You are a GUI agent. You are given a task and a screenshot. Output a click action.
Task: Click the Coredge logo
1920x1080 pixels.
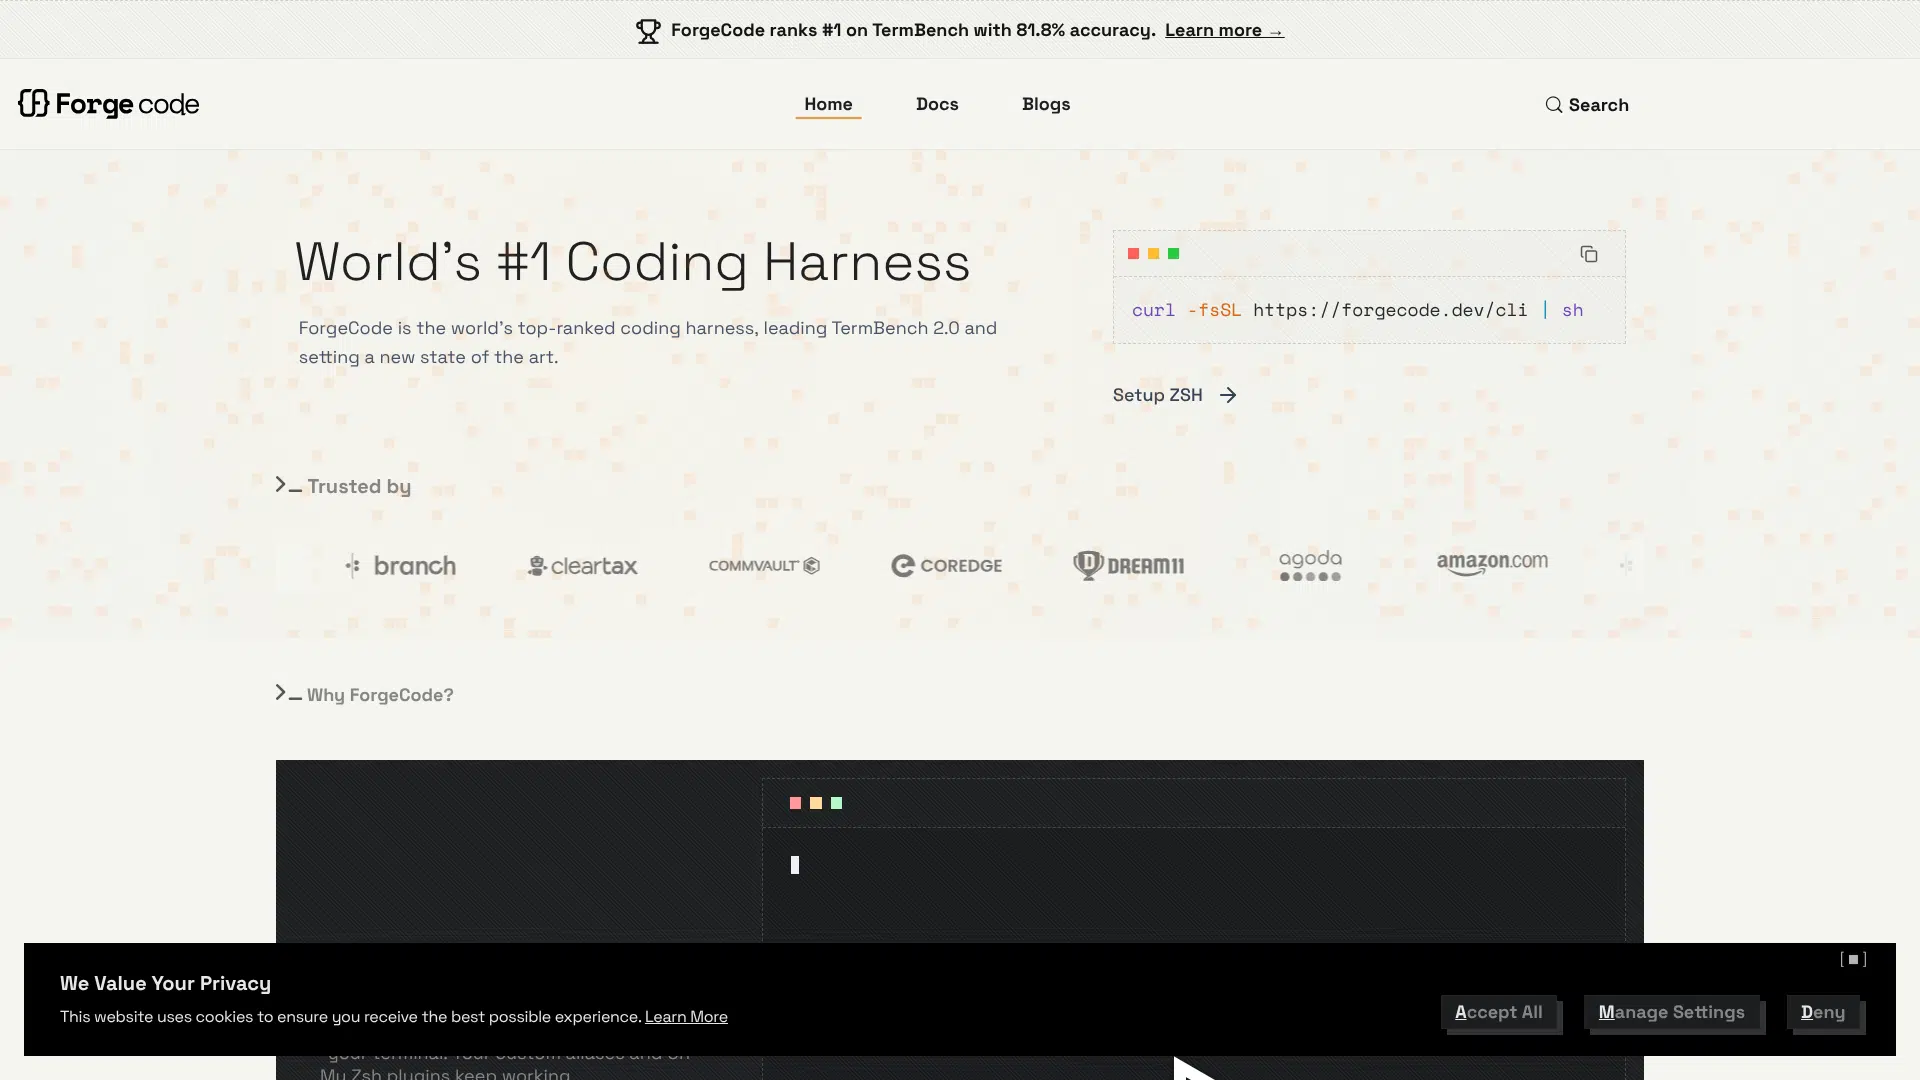pyautogui.click(x=946, y=566)
